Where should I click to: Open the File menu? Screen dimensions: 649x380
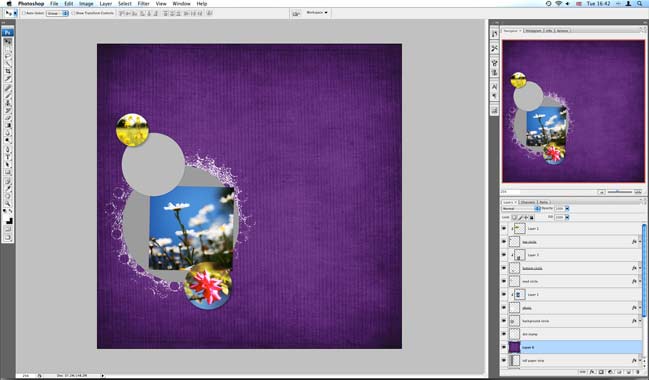pyautogui.click(x=54, y=4)
